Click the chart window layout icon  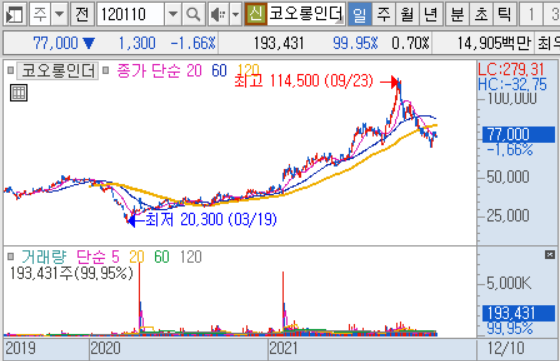click(15, 15)
